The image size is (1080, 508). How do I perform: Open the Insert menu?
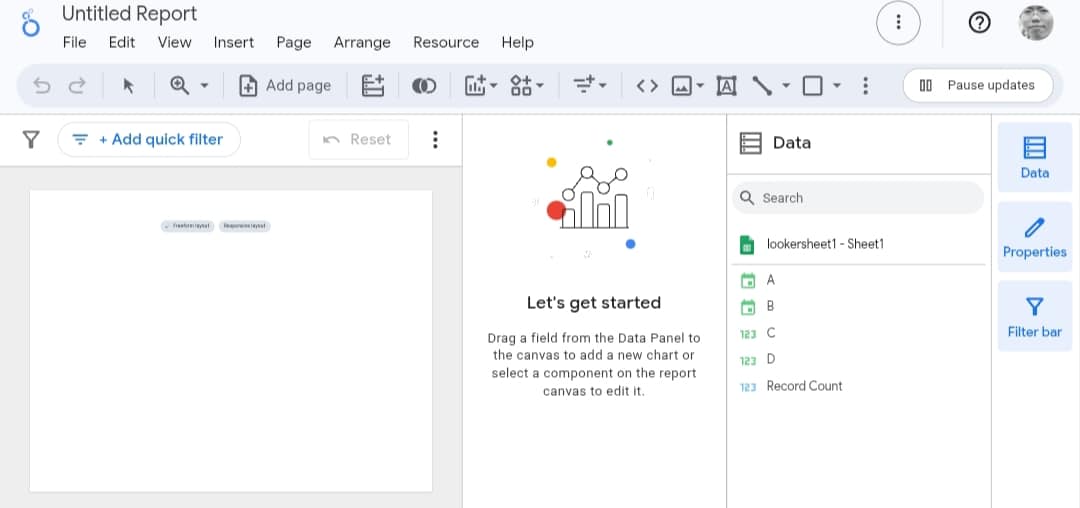233,42
